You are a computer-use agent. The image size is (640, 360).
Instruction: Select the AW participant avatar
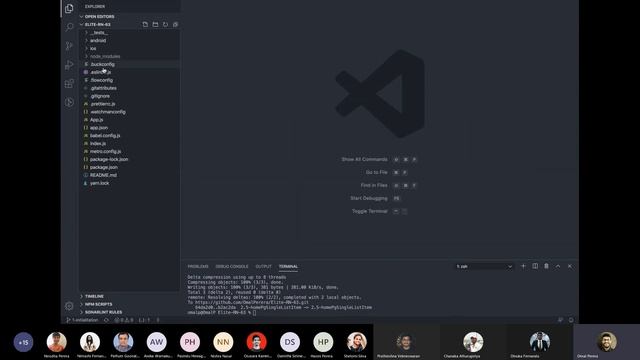156,342
